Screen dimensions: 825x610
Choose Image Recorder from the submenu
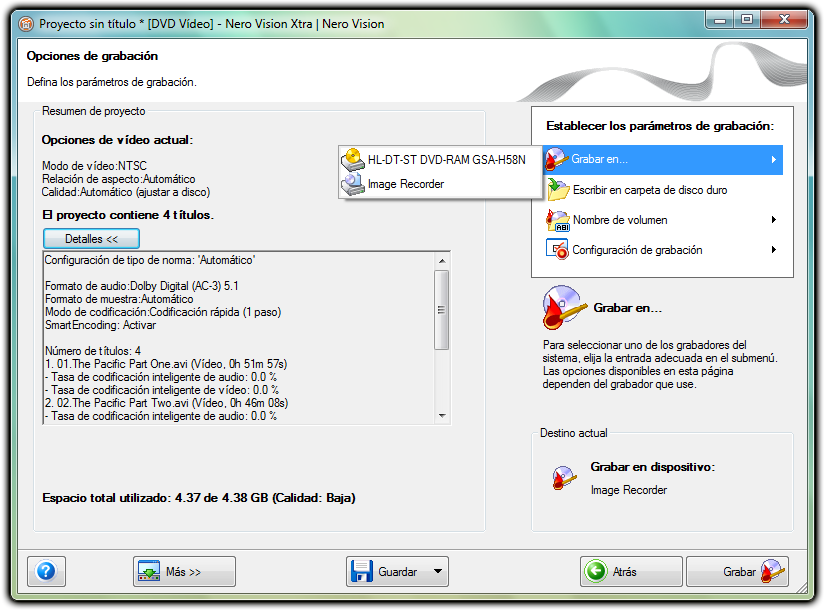(441, 184)
